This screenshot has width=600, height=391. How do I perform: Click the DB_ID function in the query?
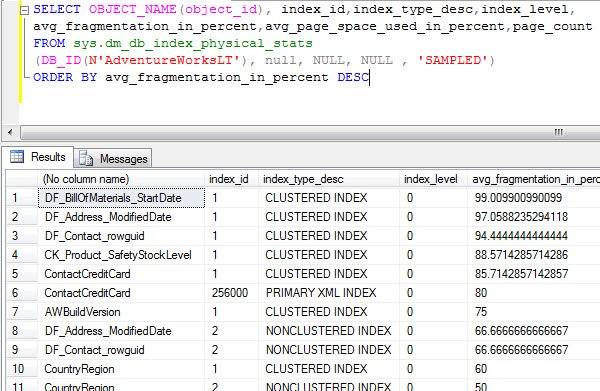coord(61,60)
